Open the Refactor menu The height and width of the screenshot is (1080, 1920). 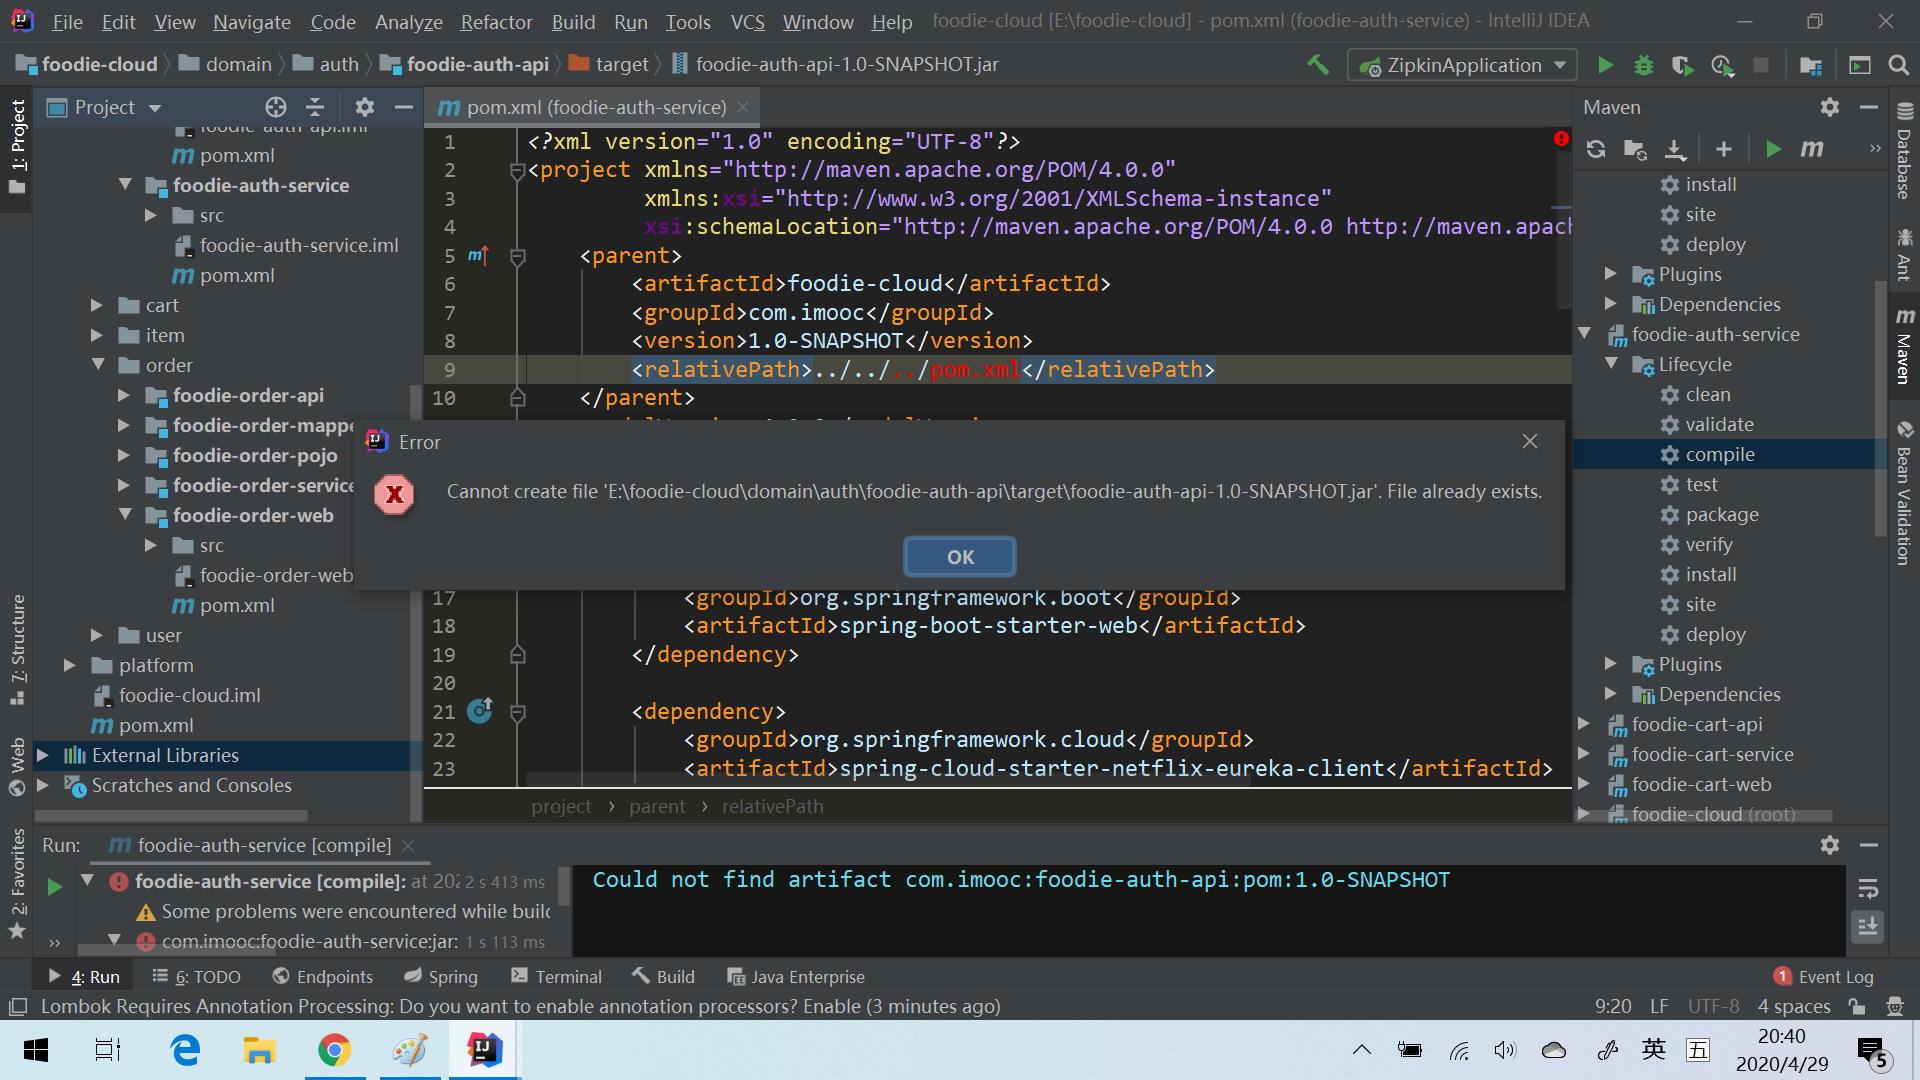click(x=496, y=21)
